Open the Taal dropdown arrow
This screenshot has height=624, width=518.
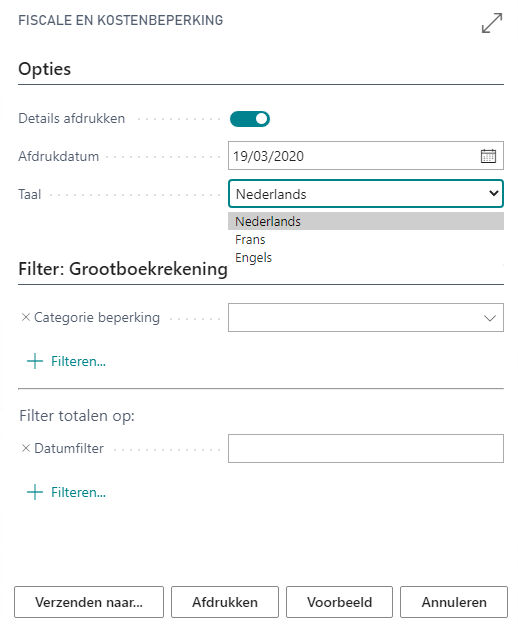click(x=493, y=193)
